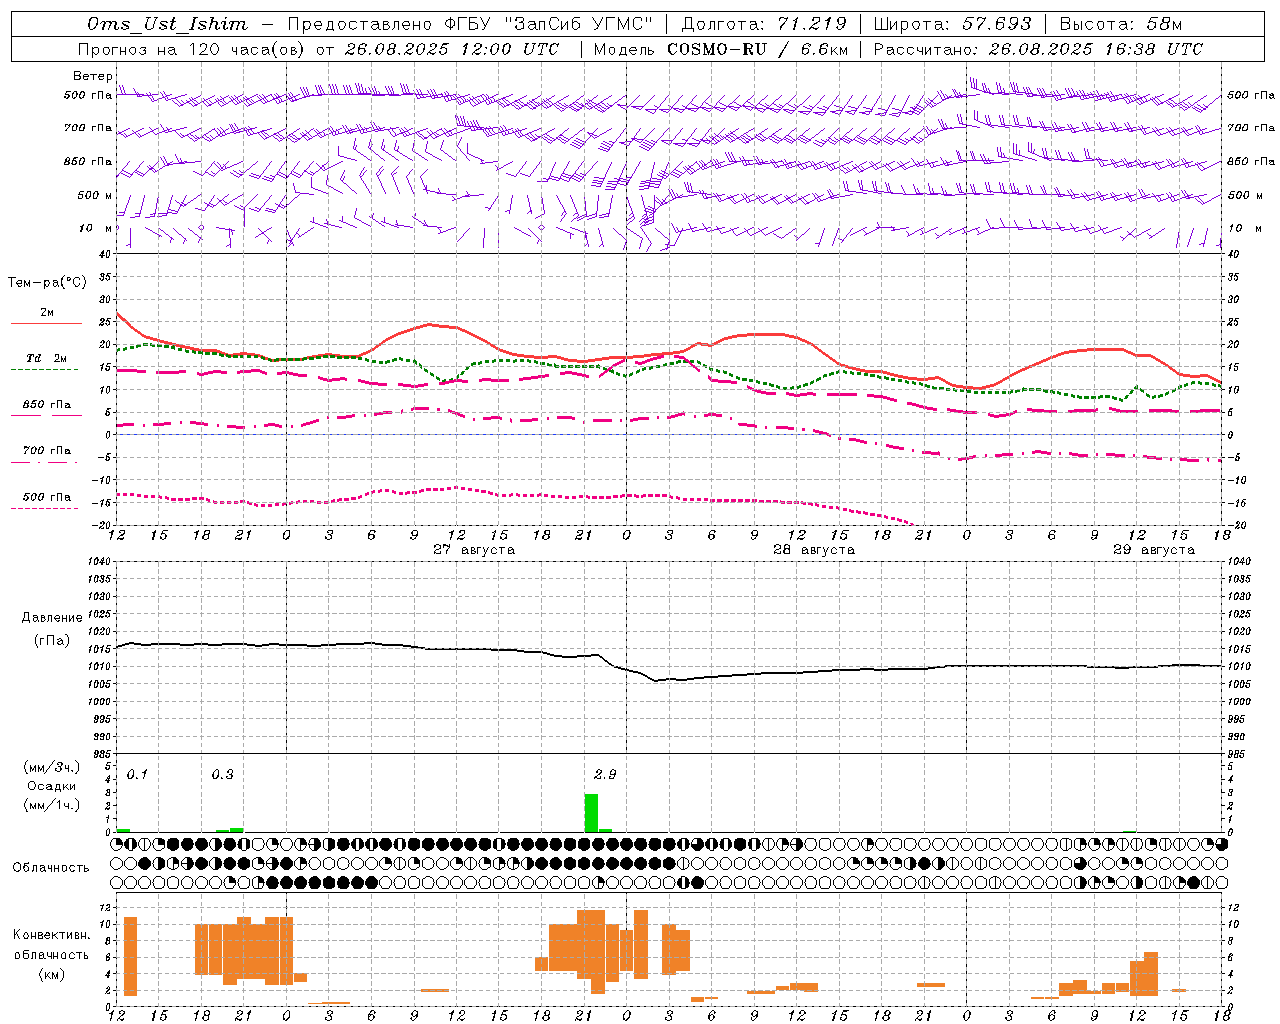Click the (гПа) unit under Давление
Screen dimensions: 1280x1024
click(x=52, y=641)
